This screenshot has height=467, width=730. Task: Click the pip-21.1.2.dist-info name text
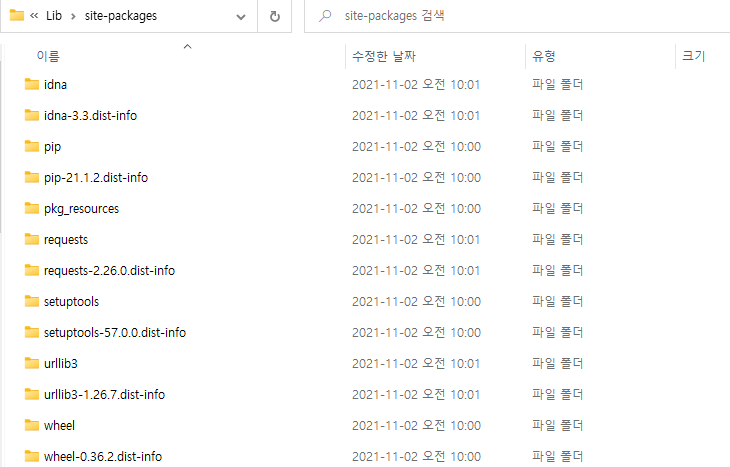(96, 178)
